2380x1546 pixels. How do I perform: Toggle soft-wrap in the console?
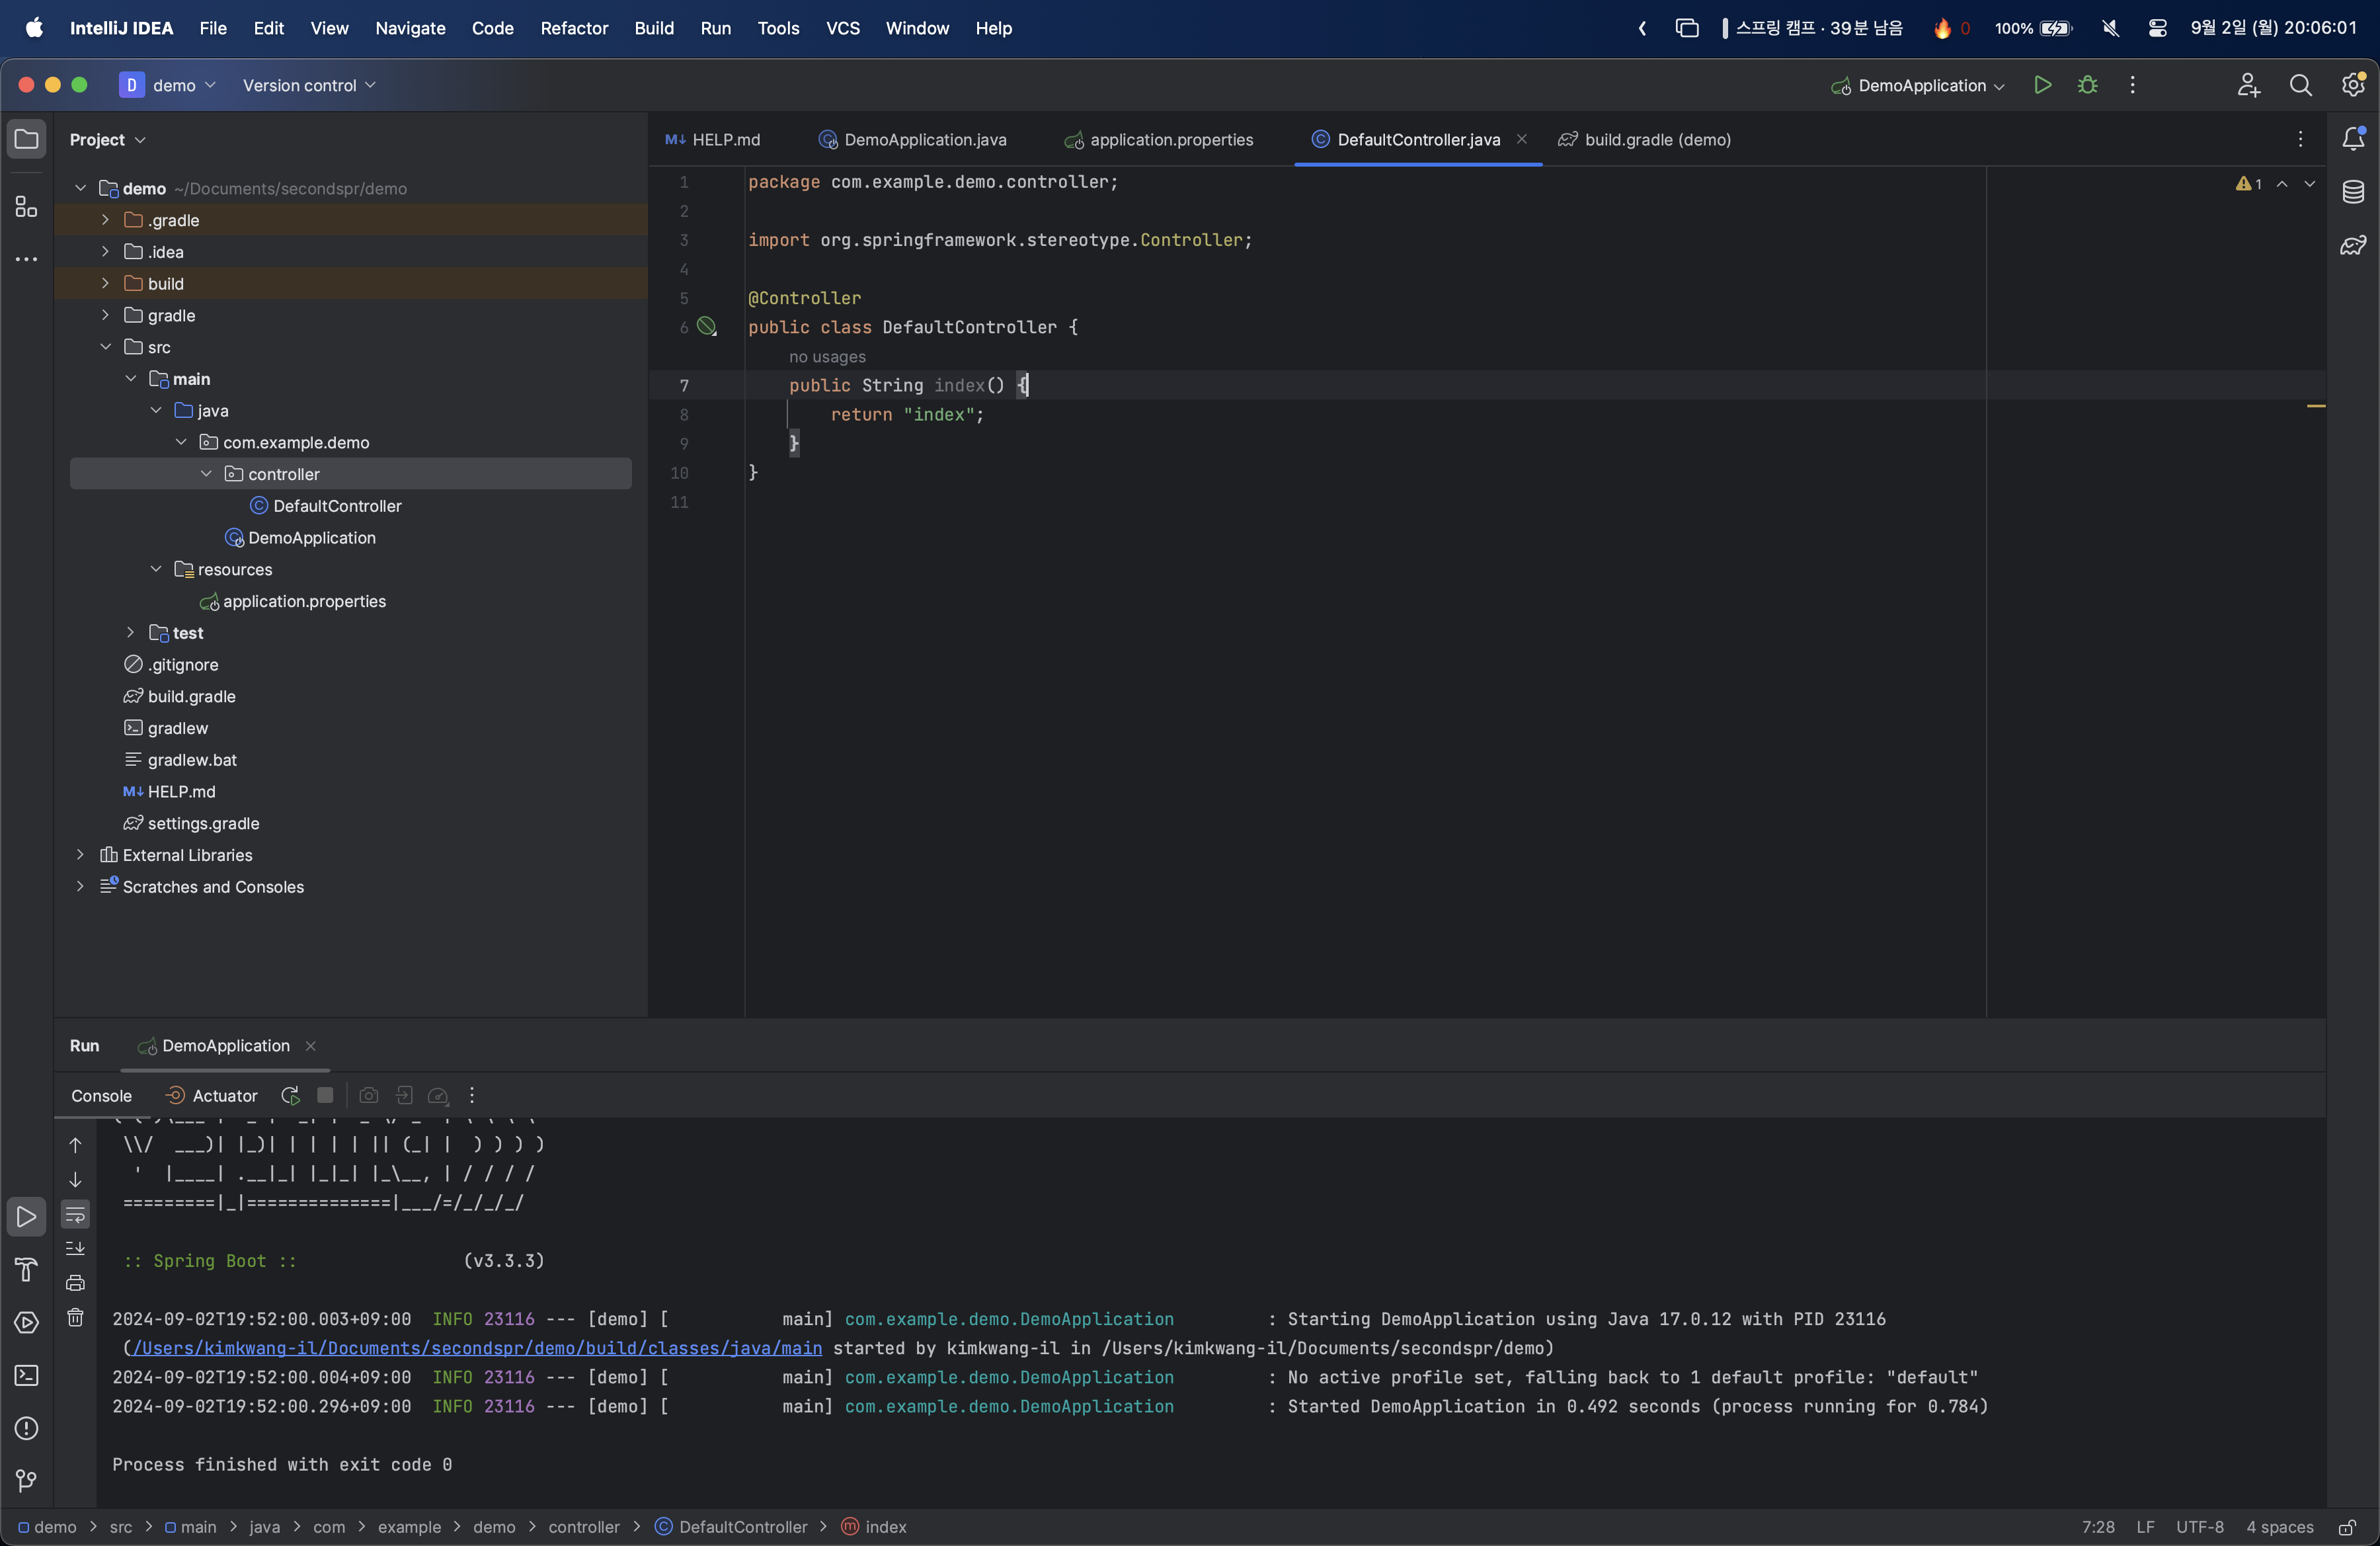tap(75, 1215)
